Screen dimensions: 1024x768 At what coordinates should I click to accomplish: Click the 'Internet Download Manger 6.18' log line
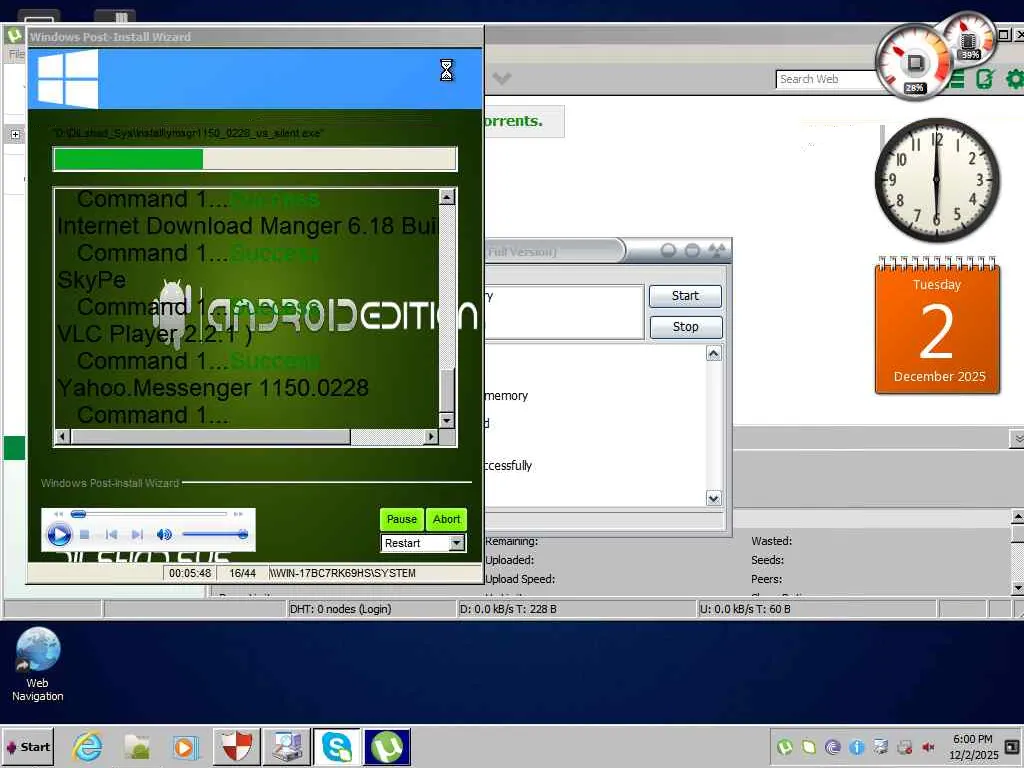247,226
